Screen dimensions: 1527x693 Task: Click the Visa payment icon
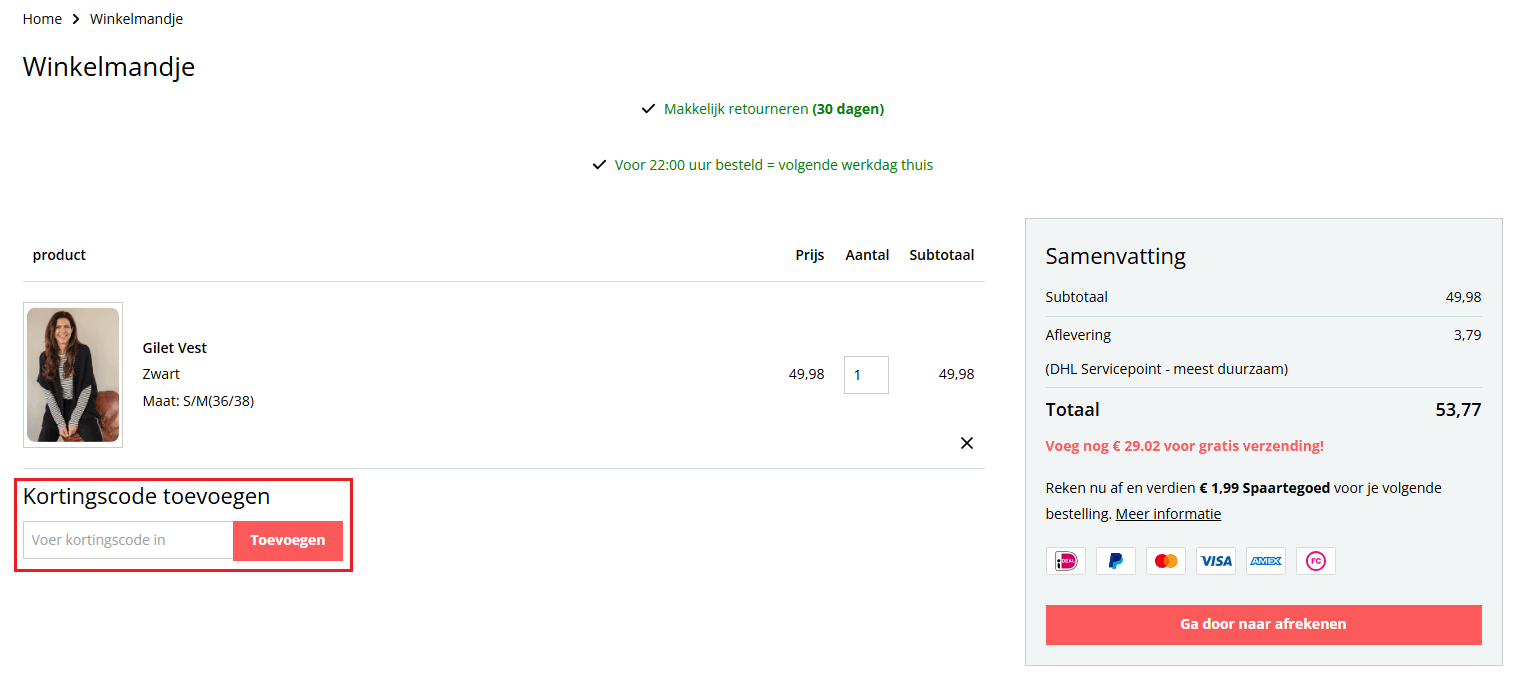coord(1216,561)
